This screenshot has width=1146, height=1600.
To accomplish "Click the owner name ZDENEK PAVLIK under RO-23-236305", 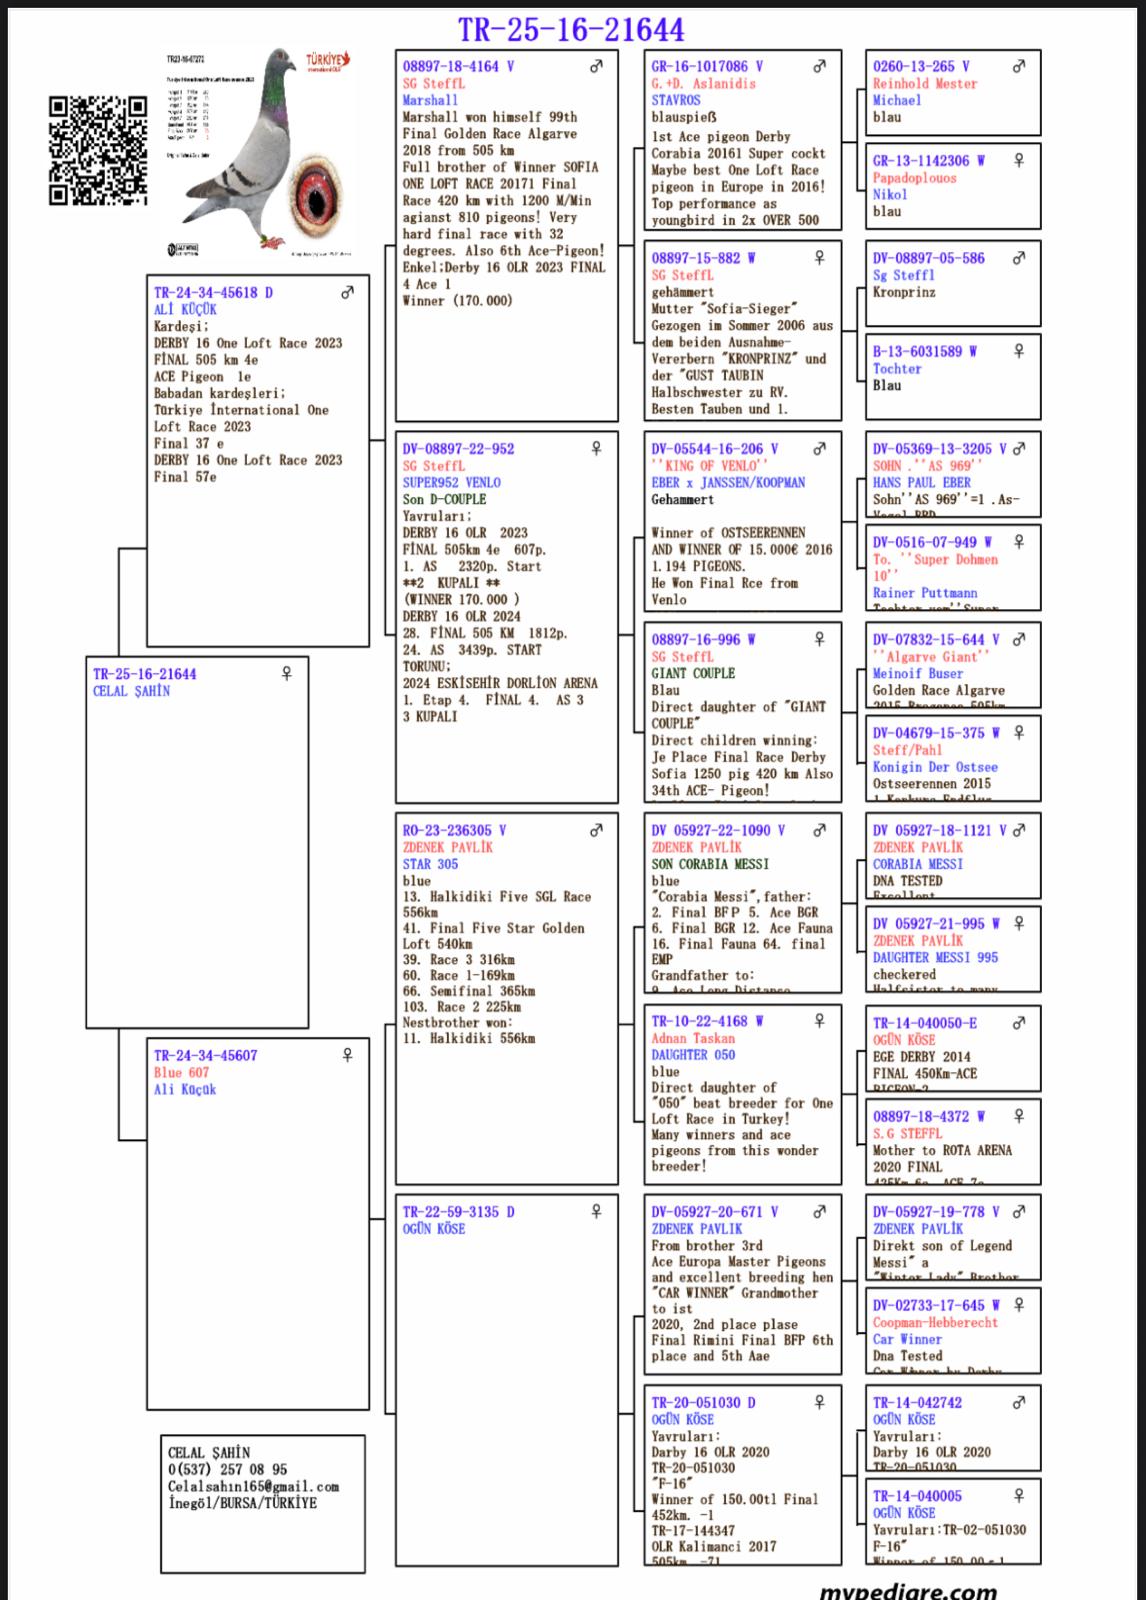I will (447, 847).
